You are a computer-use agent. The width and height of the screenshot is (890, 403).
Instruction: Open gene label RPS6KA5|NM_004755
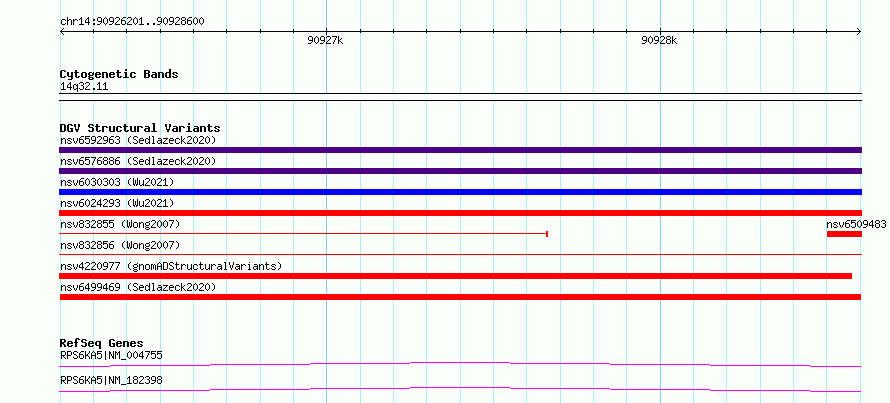[111, 356]
